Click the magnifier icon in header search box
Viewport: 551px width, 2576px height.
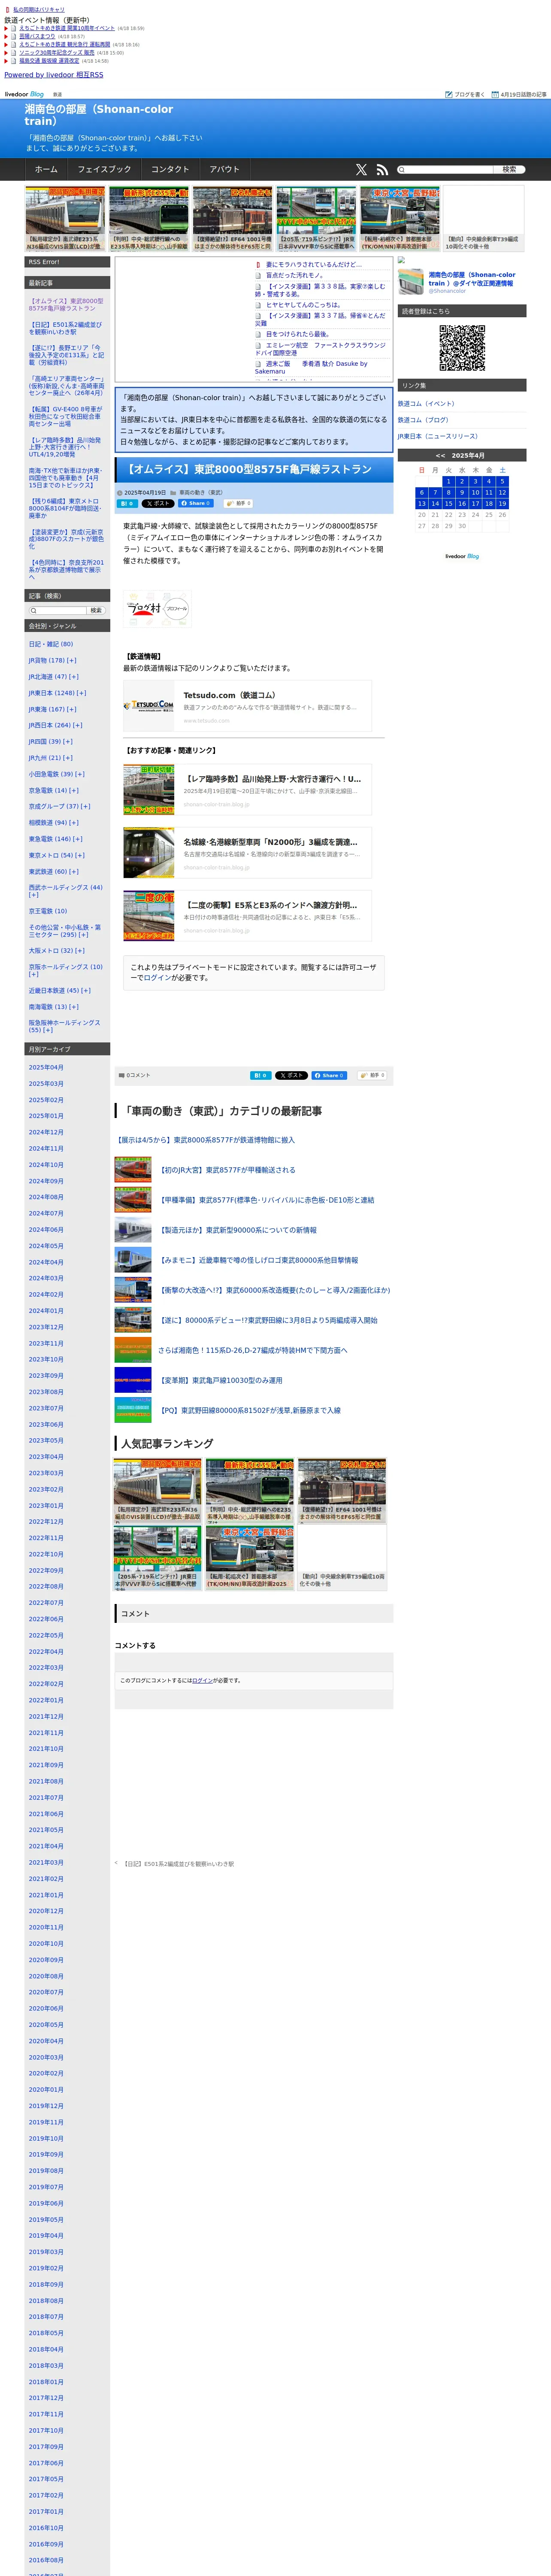pyautogui.click(x=402, y=170)
